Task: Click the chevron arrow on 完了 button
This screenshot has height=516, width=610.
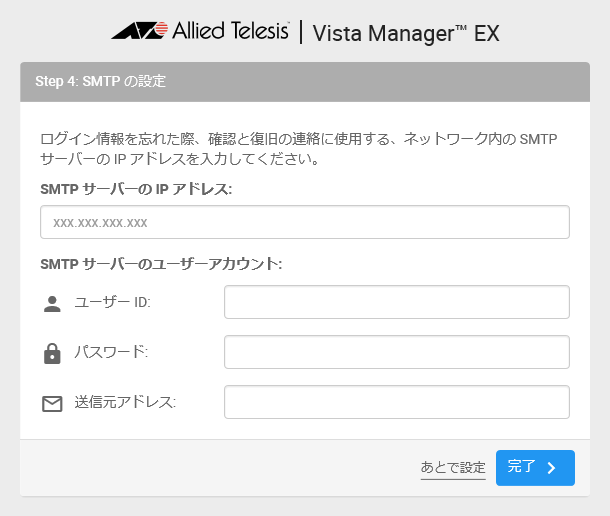Action: 551,468
